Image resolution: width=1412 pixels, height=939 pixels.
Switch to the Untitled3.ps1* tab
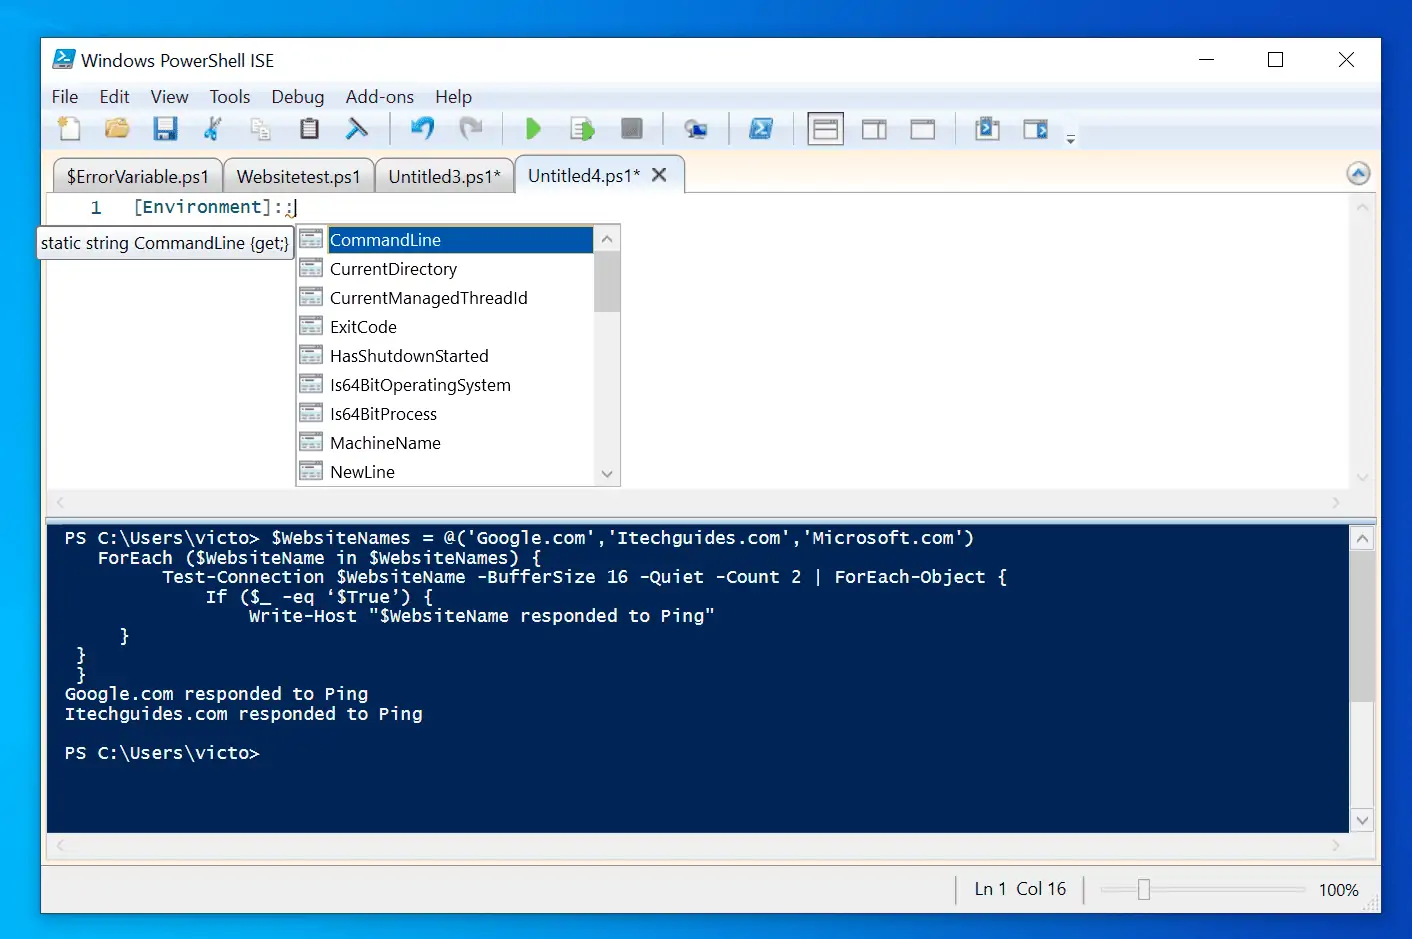(x=444, y=176)
